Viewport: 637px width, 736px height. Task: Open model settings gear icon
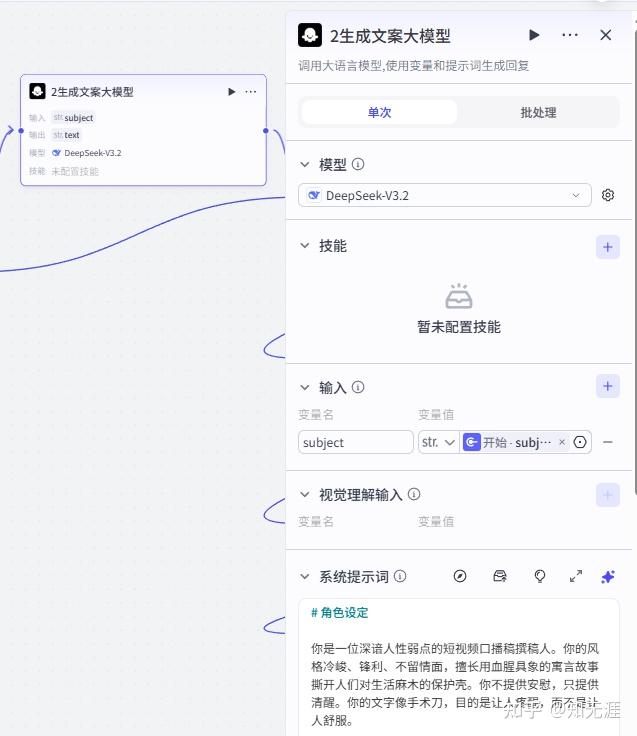[x=607, y=195]
